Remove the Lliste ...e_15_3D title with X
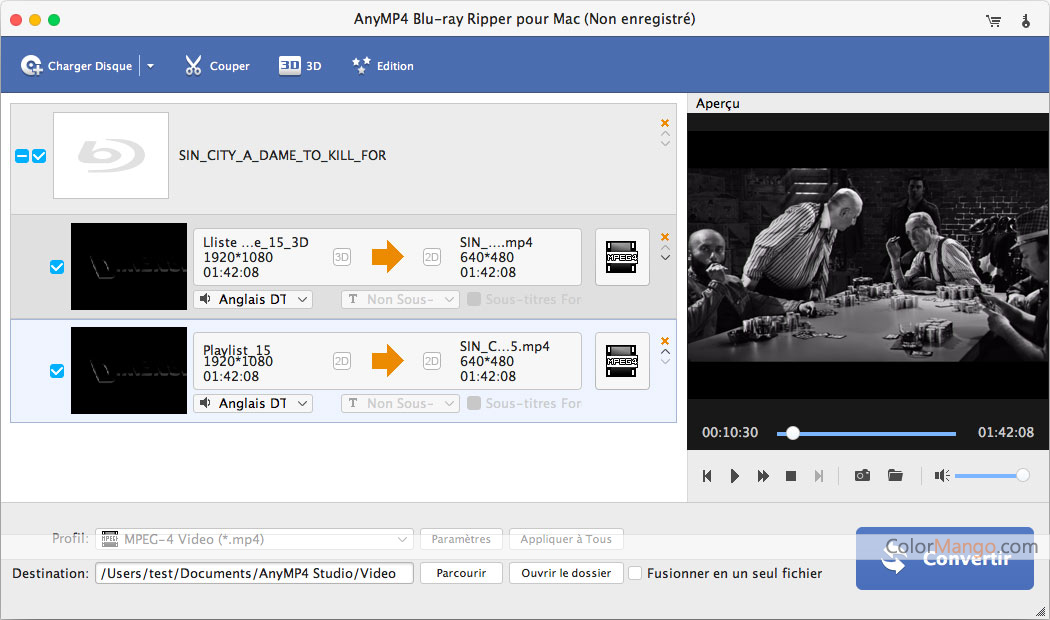The image size is (1050, 620). click(x=665, y=237)
